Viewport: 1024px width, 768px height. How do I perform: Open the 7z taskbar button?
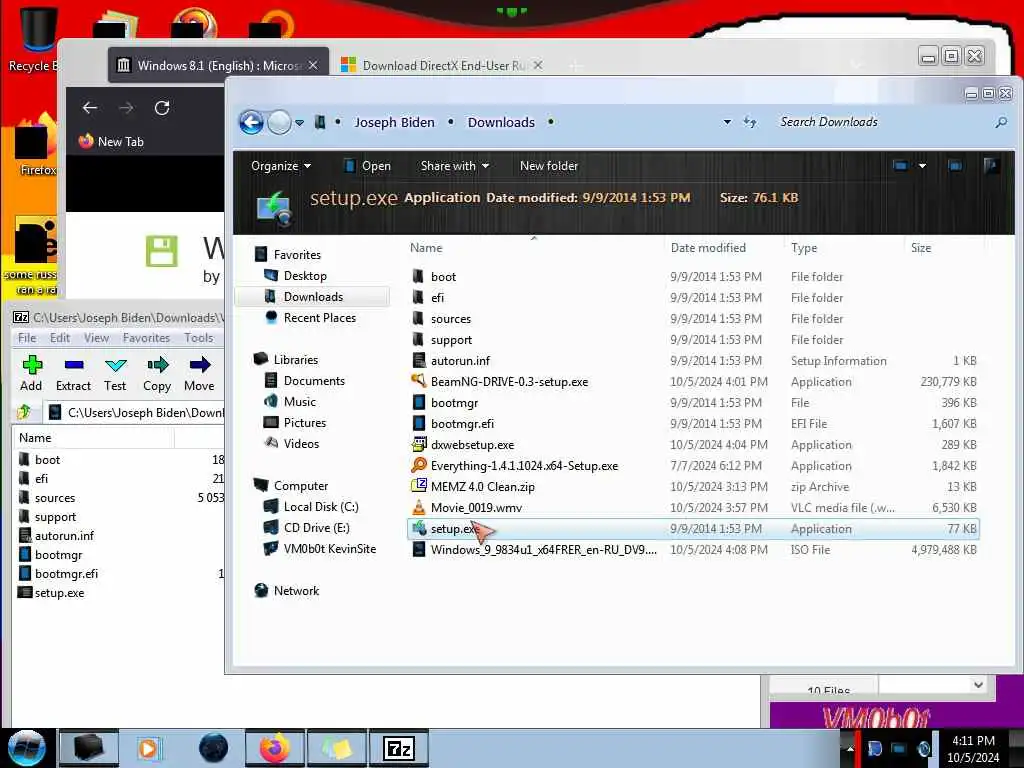coord(398,748)
